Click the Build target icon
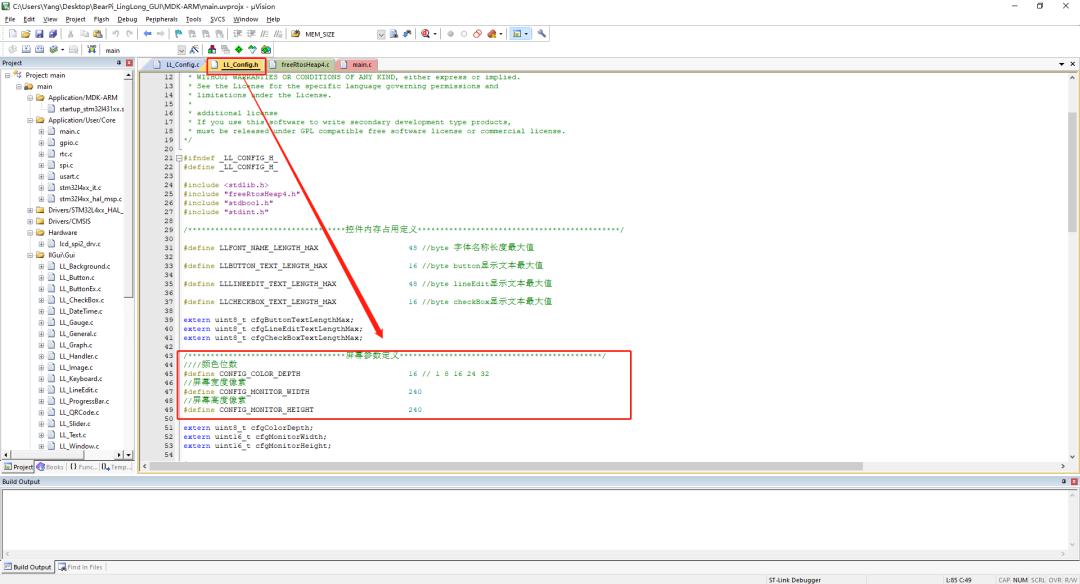Screen dimensions: 1080x584 tap(26, 50)
